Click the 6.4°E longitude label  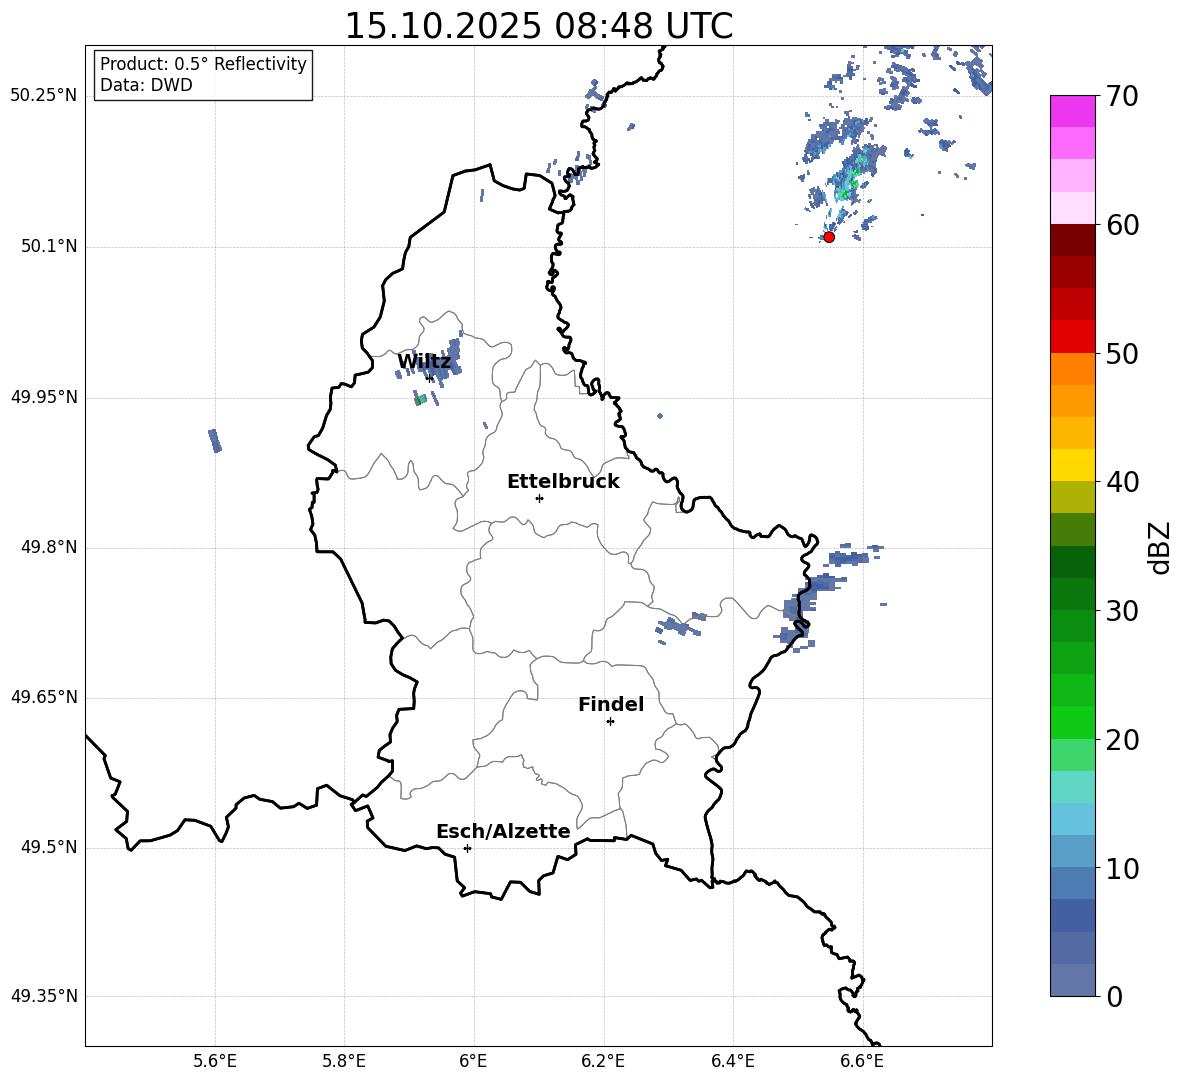click(732, 1061)
